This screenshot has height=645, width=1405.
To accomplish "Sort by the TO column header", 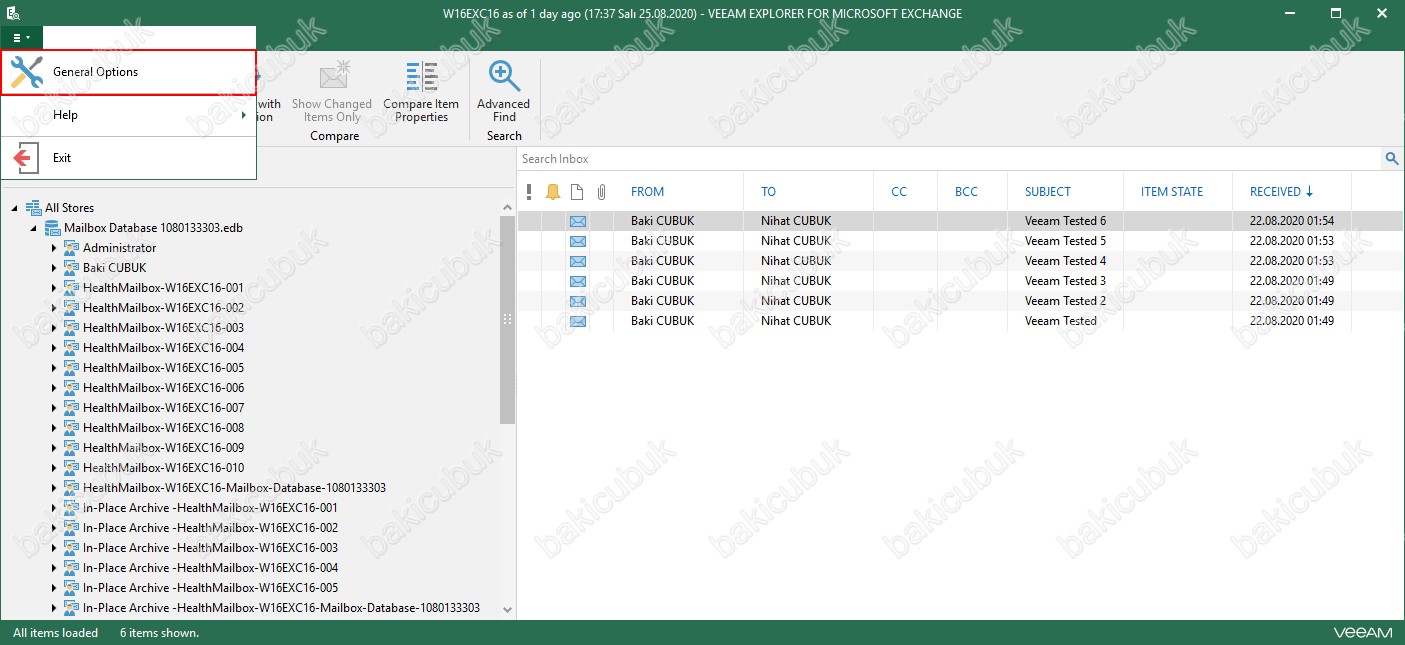I will 768,192.
